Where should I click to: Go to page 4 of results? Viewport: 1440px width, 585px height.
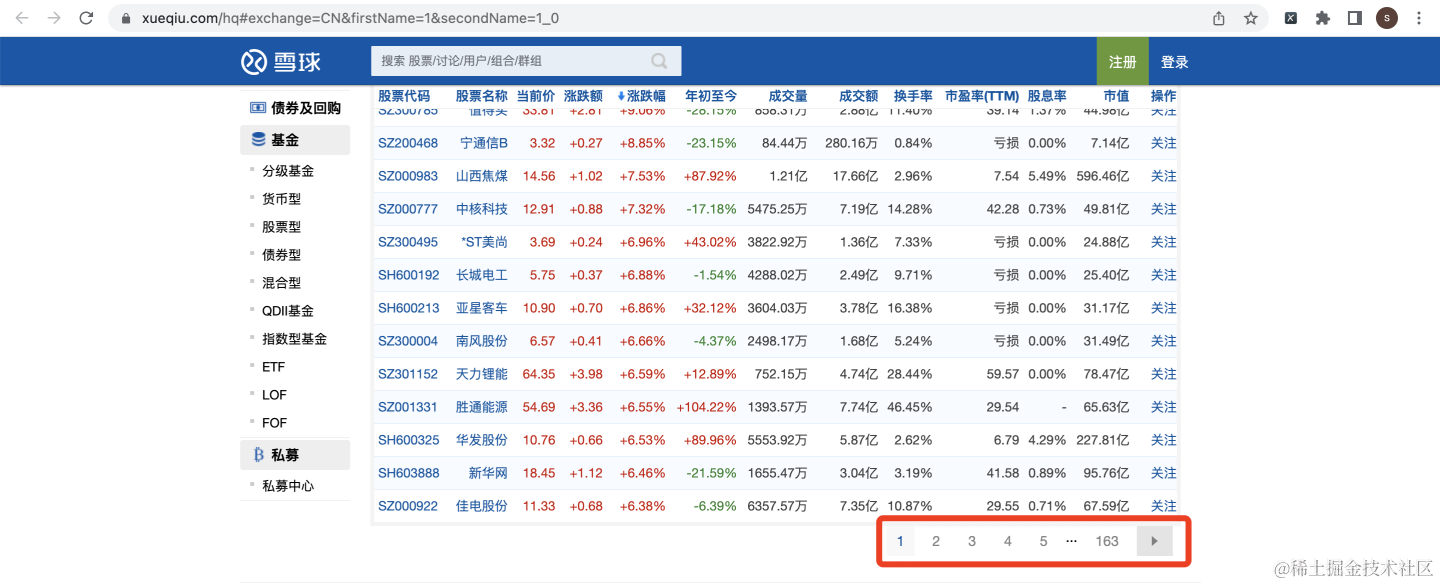point(1007,541)
